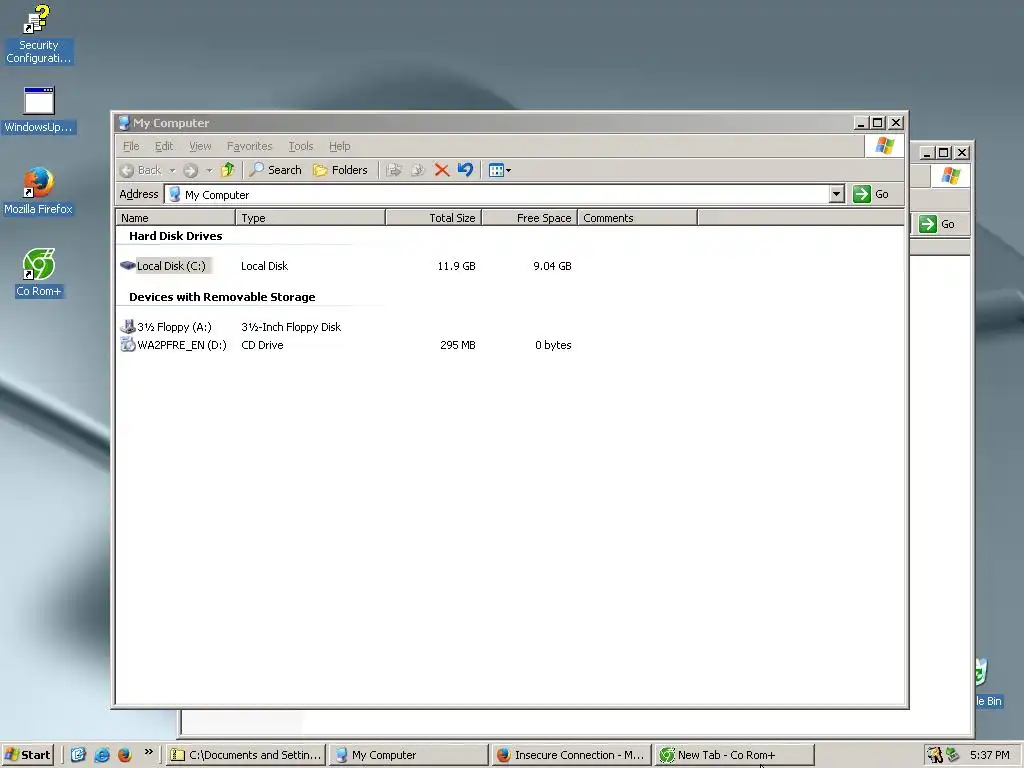The image size is (1024, 768).
Task: Sort by the Total Size column header
Action: tap(434, 217)
